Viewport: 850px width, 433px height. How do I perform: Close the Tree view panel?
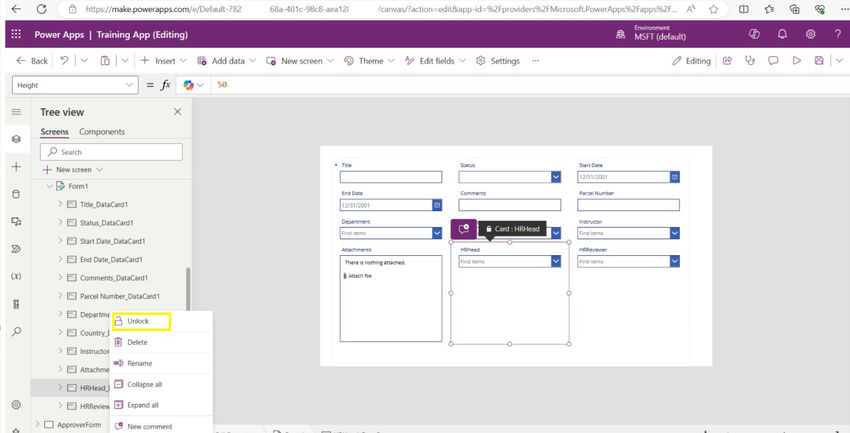click(177, 112)
